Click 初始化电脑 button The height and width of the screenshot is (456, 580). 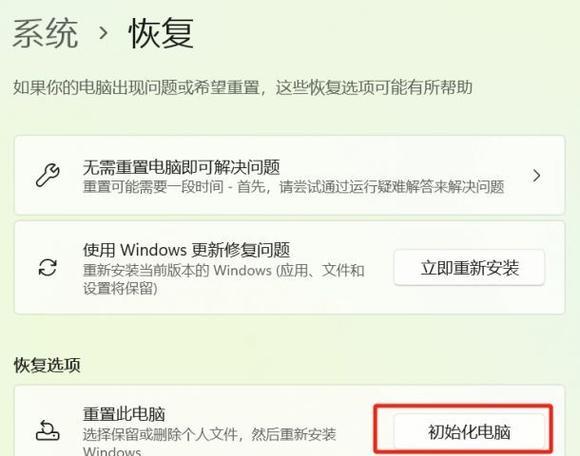pyautogui.click(x=469, y=432)
